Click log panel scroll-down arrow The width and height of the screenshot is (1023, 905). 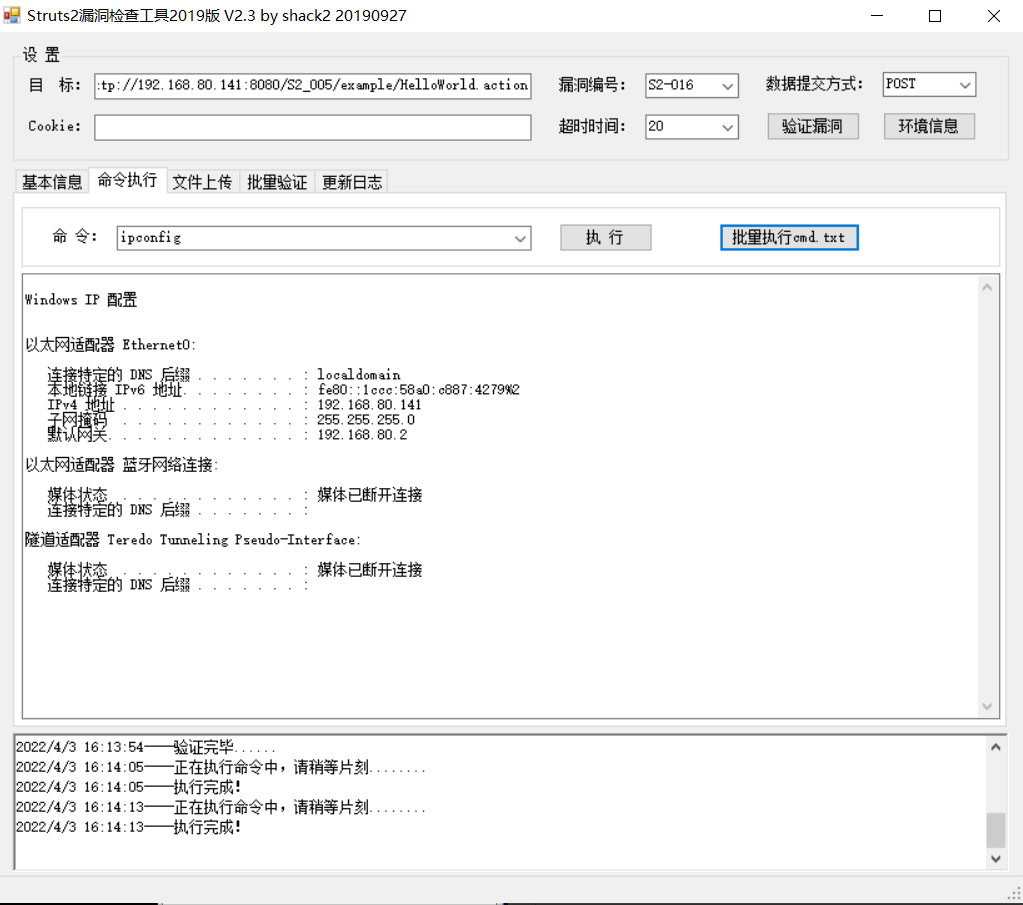996,859
